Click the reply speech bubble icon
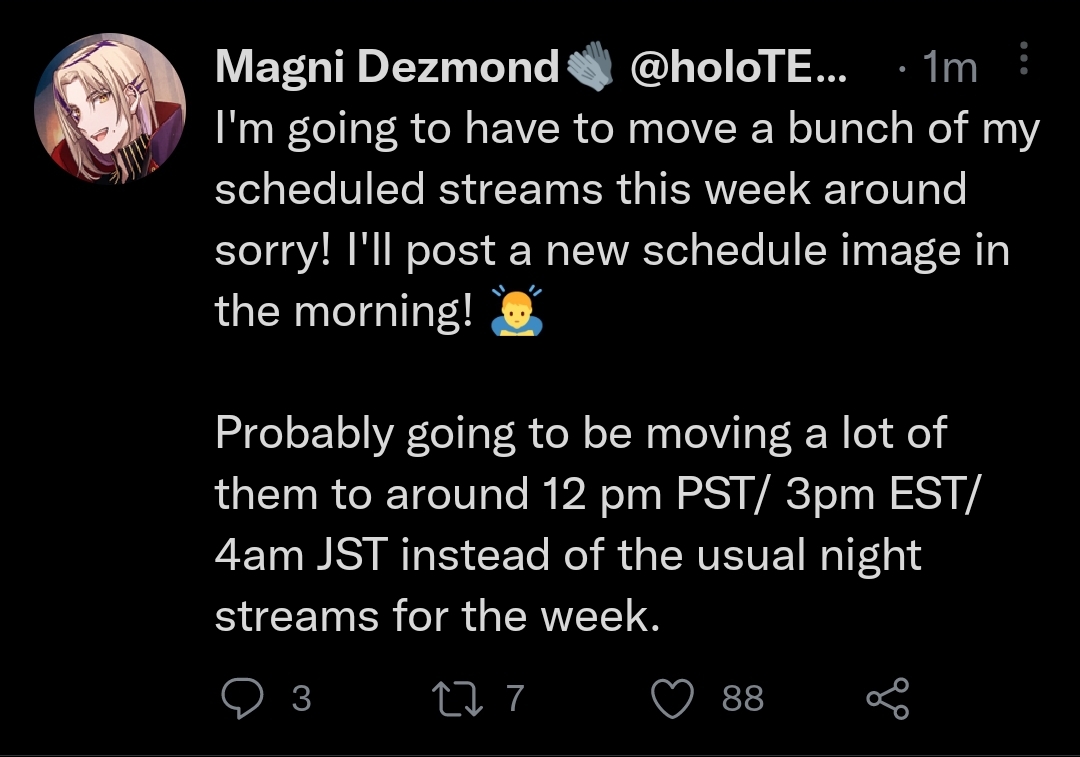Image resolution: width=1080 pixels, height=757 pixels. point(239,697)
